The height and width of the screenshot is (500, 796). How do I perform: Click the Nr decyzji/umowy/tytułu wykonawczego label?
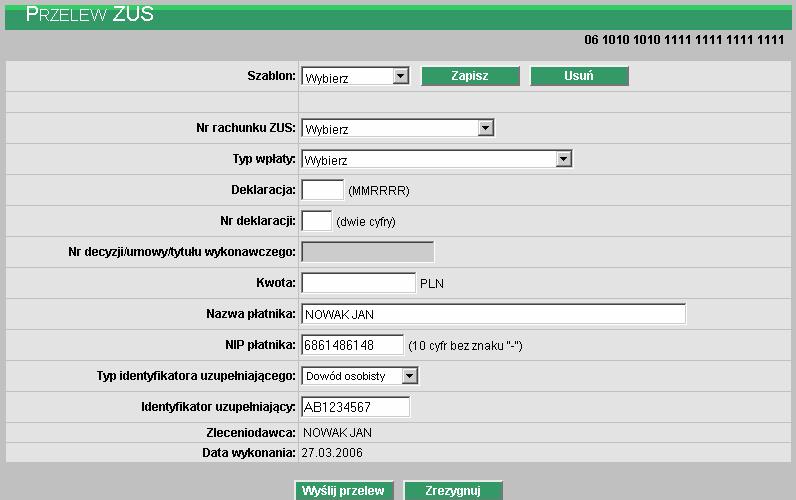[x=182, y=252]
